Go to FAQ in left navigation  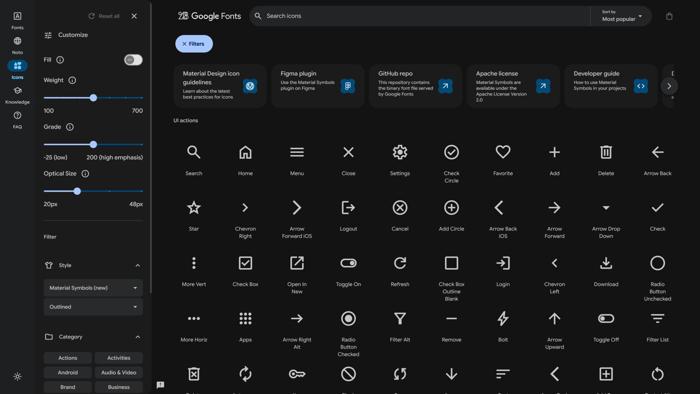[x=17, y=120]
